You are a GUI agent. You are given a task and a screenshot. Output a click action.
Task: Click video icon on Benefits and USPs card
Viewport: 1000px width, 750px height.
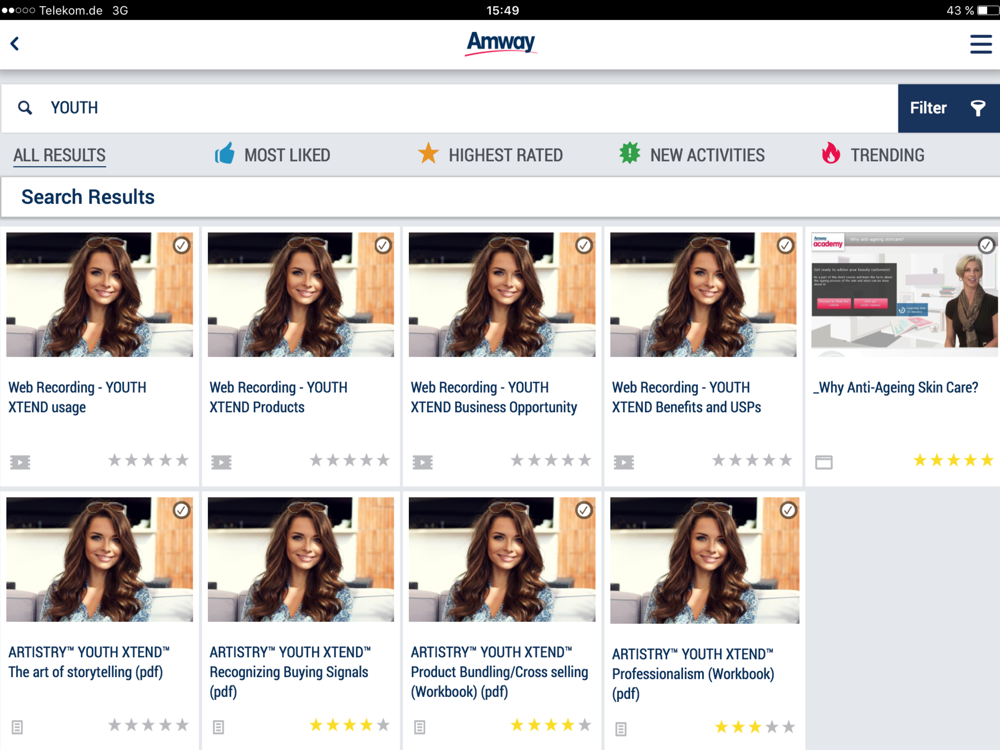click(x=624, y=462)
